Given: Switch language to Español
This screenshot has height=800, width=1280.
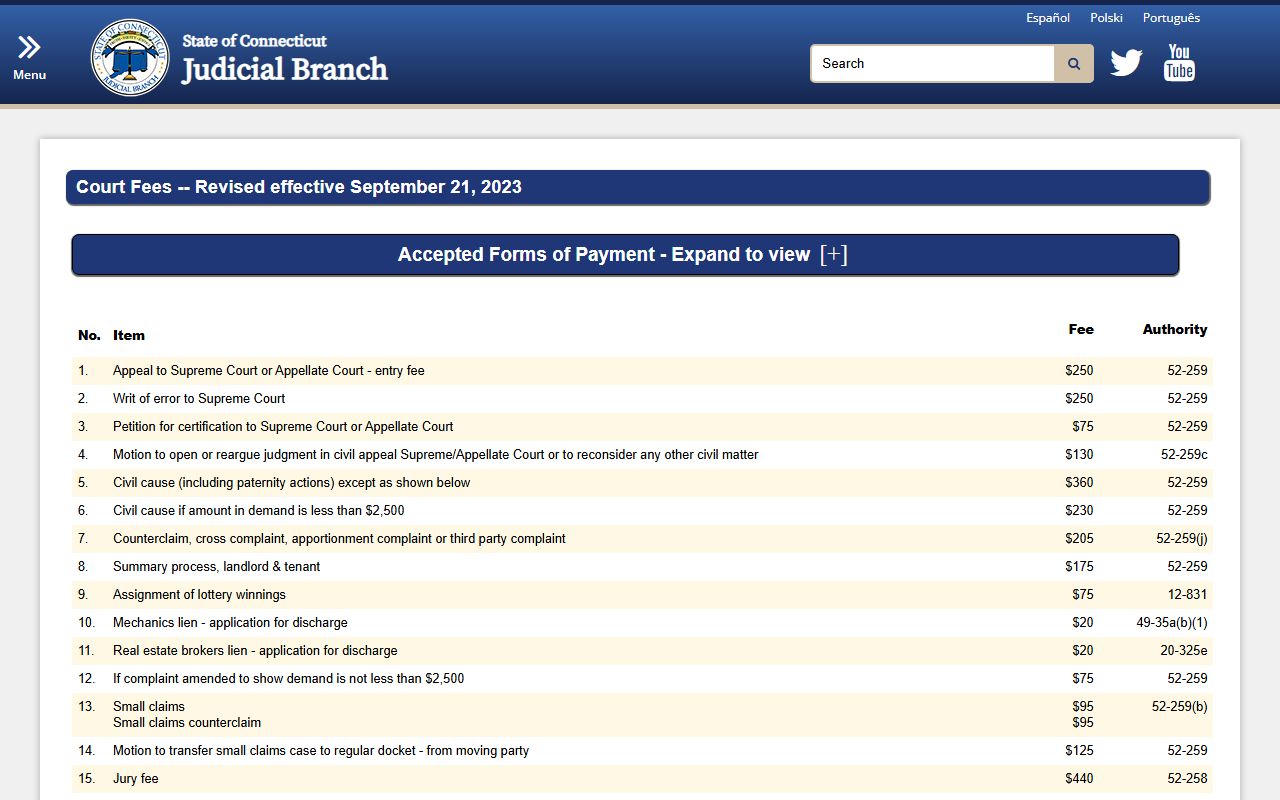Looking at the screenshot, I should [1048, 18].
